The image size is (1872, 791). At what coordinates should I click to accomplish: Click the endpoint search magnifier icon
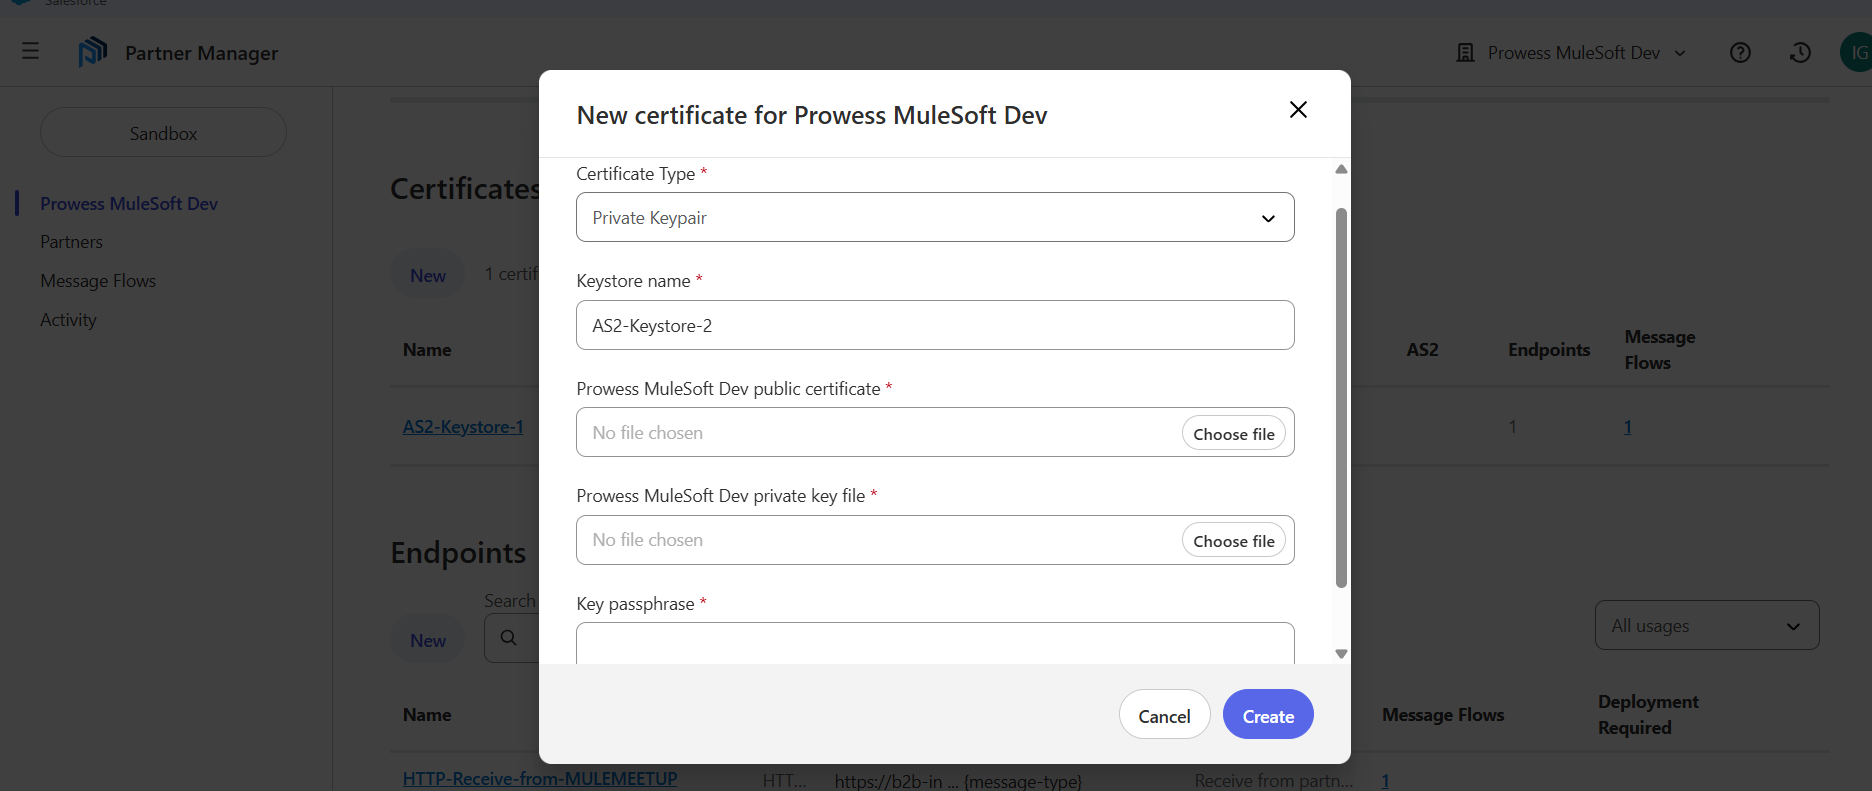point(509,638)
